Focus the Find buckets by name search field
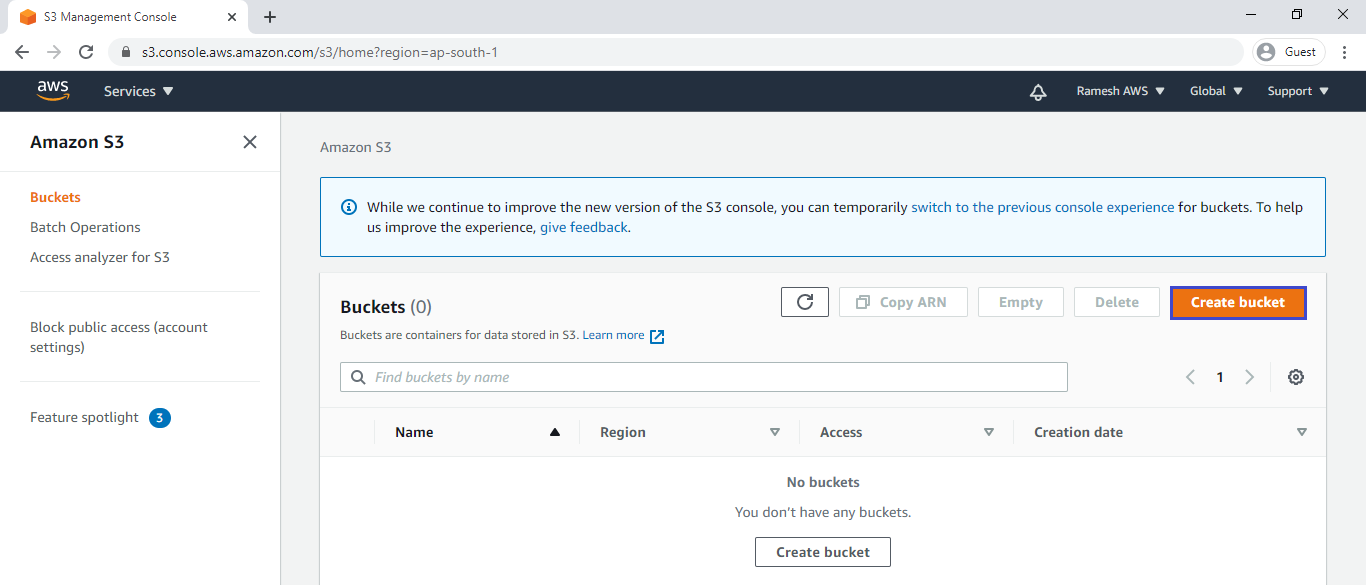The height and width of the screenshot is (585, 1366). pos(704,377)
